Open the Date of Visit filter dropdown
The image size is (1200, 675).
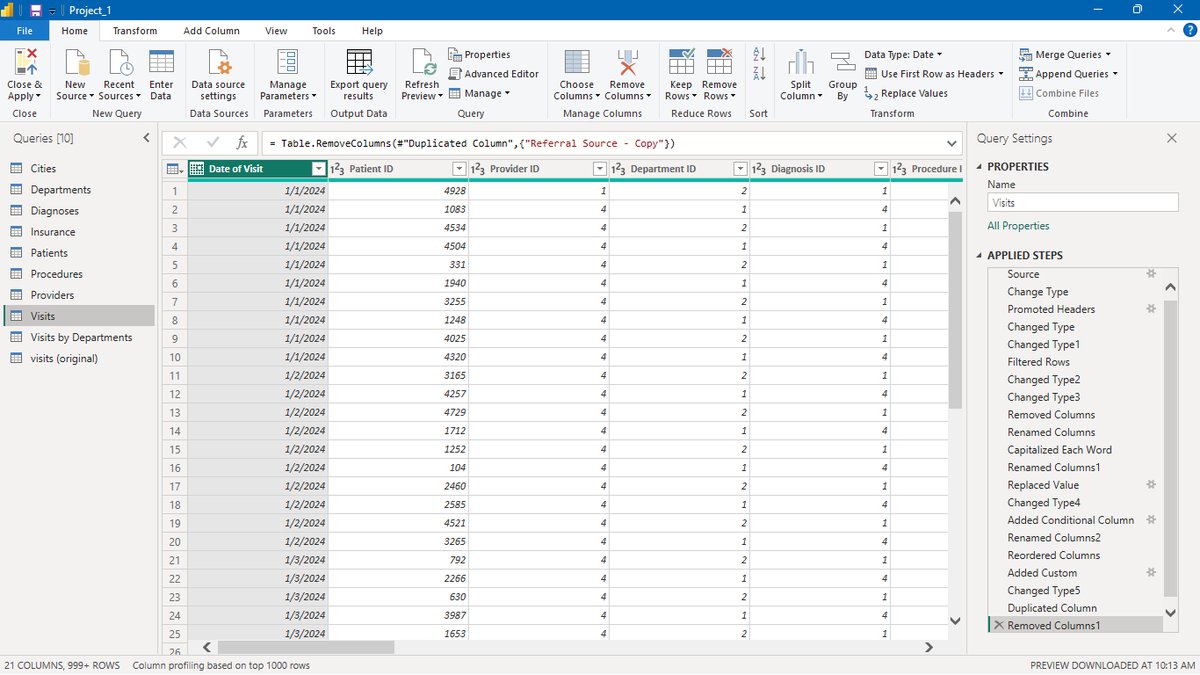click(x=318, y=169)
